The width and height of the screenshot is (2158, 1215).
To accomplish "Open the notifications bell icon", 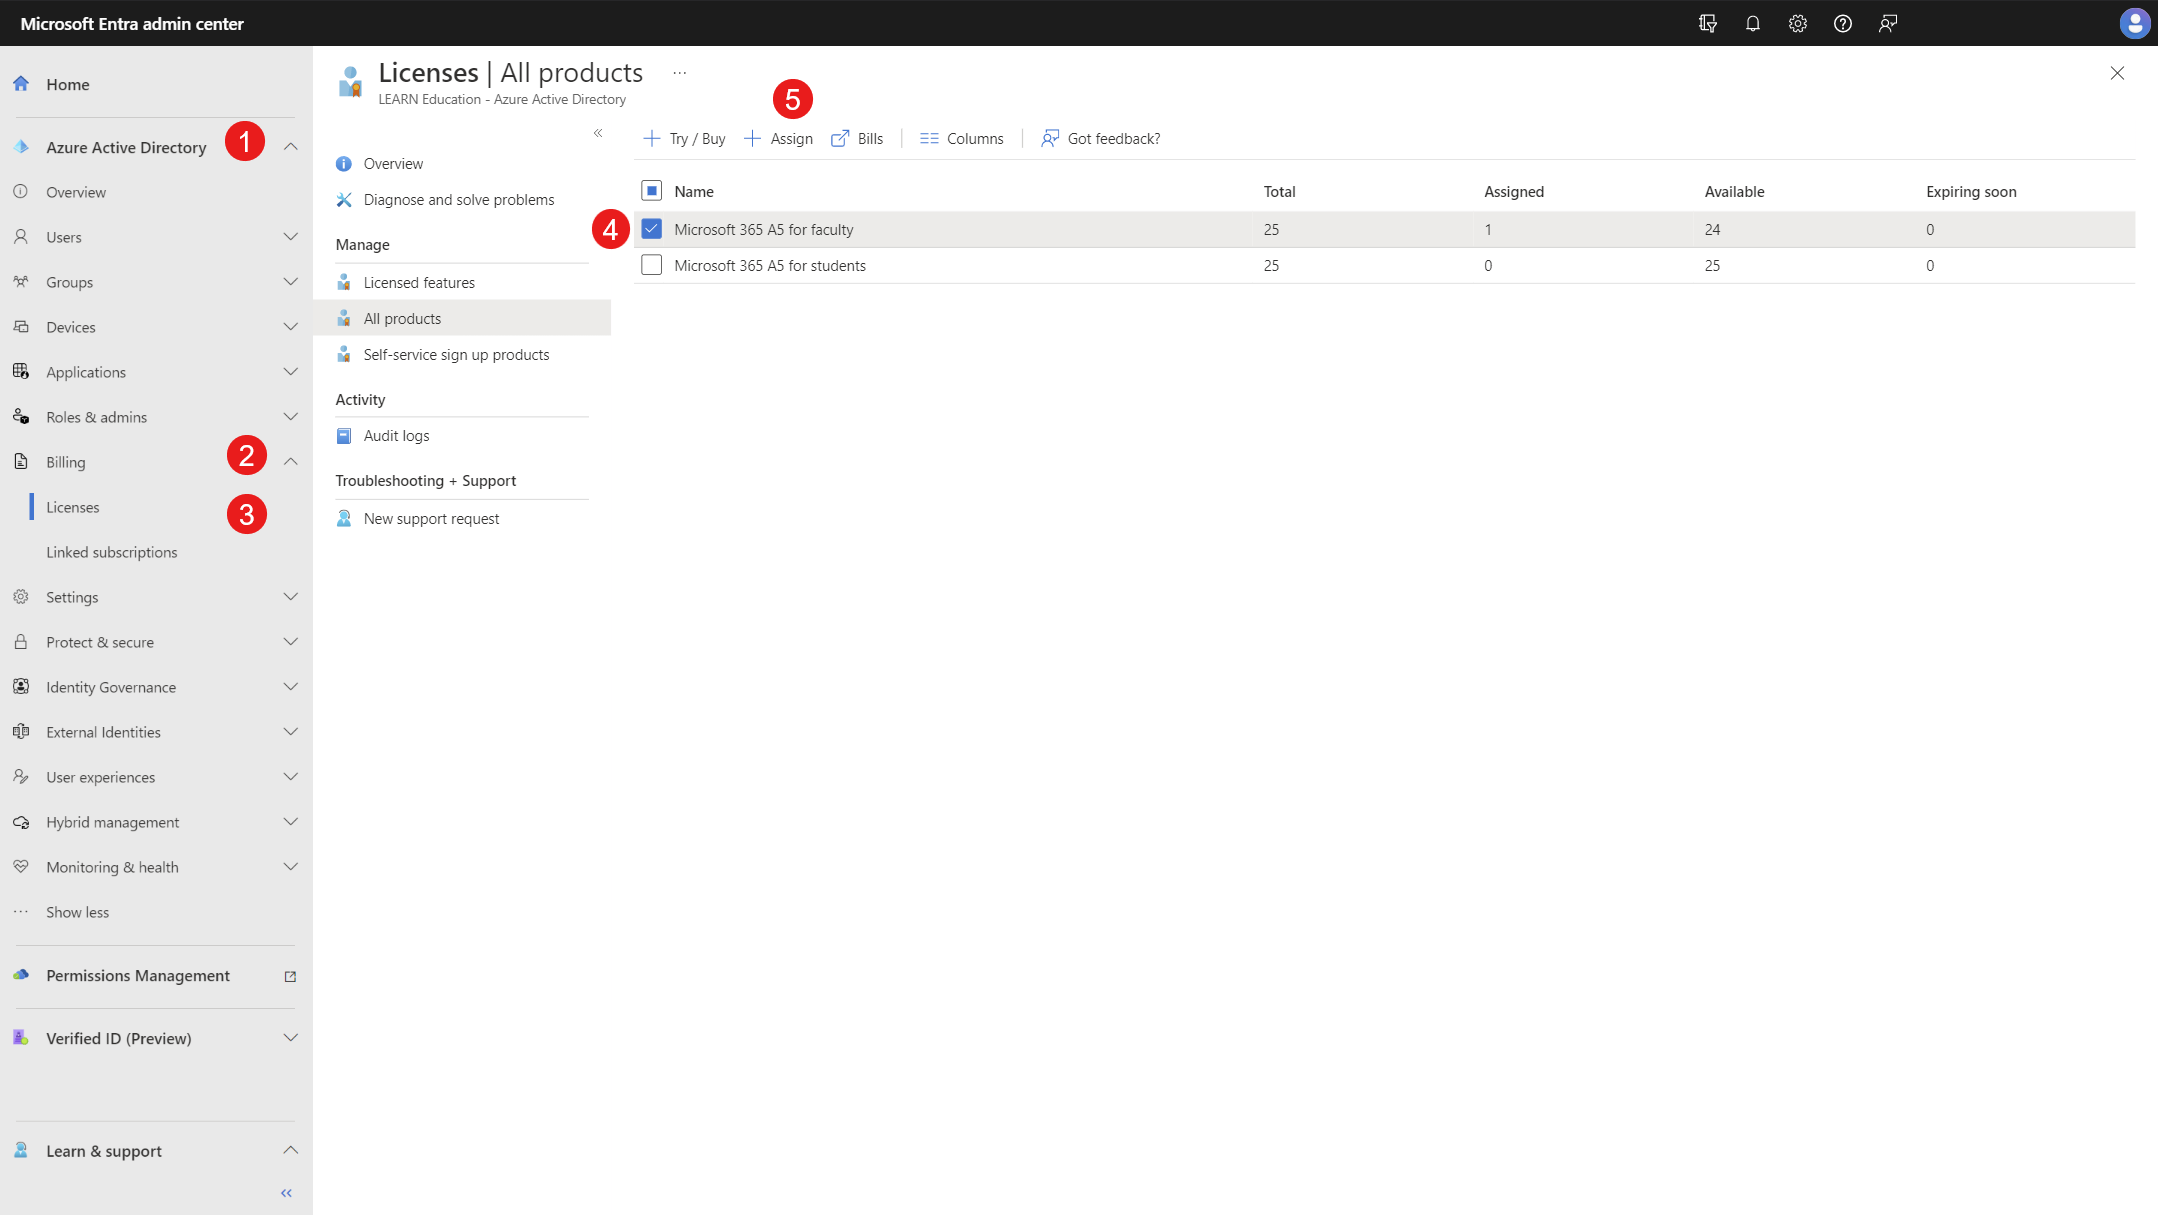I will point(1752,23).
